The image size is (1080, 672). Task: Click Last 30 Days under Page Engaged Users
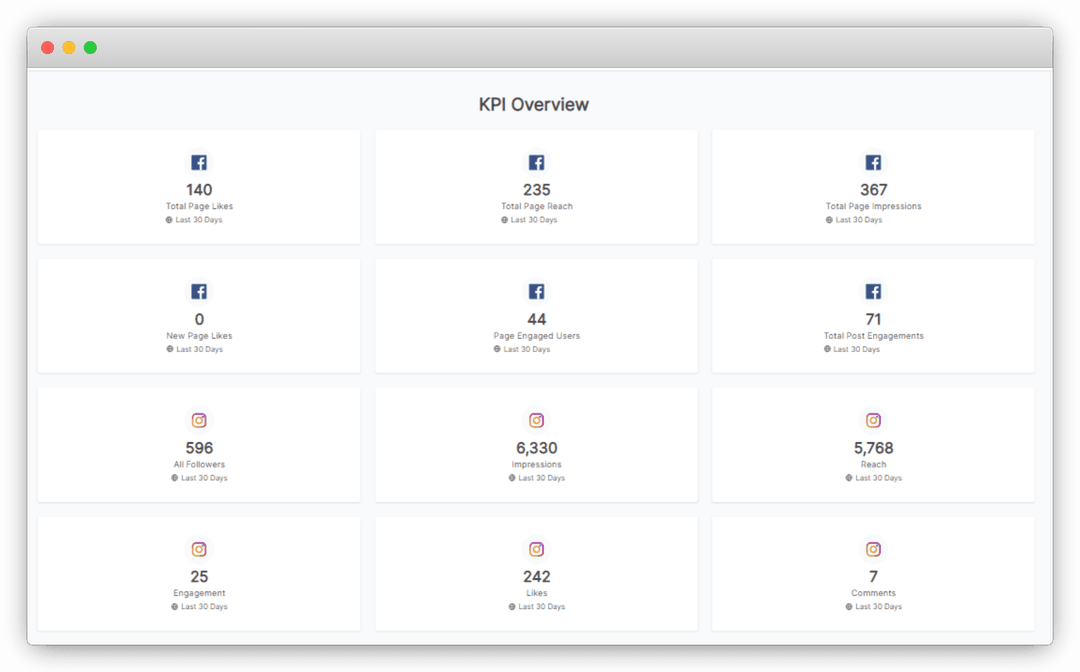[526, 349]
